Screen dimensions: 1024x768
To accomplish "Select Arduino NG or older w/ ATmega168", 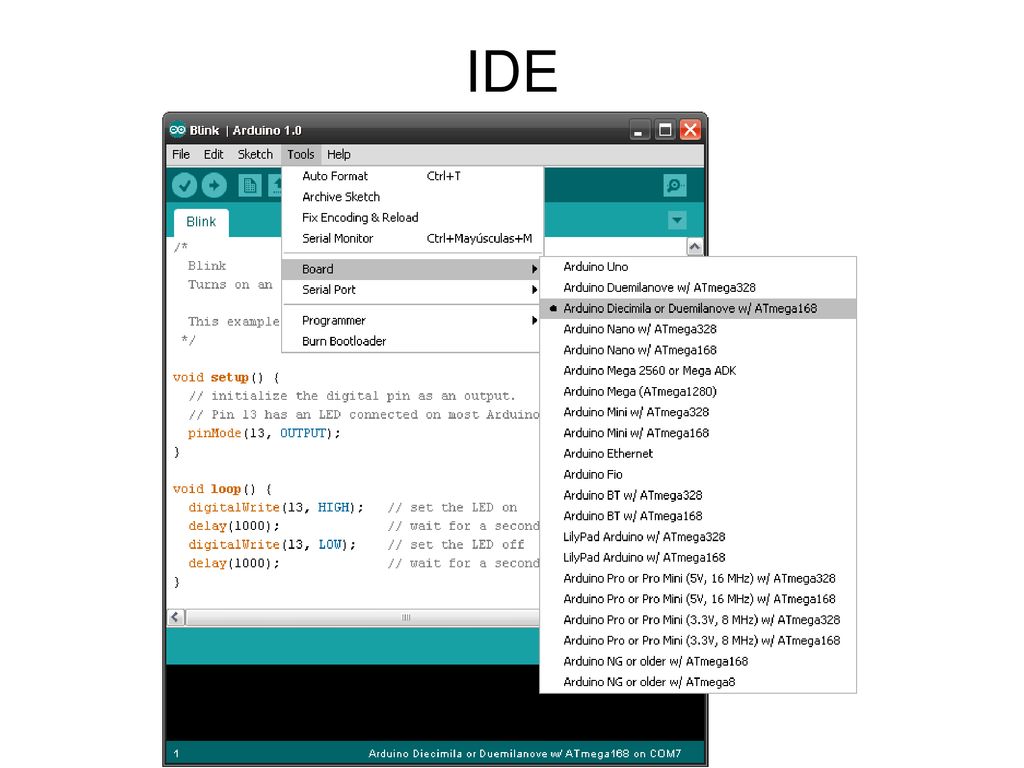I will (x=698, y=662).
